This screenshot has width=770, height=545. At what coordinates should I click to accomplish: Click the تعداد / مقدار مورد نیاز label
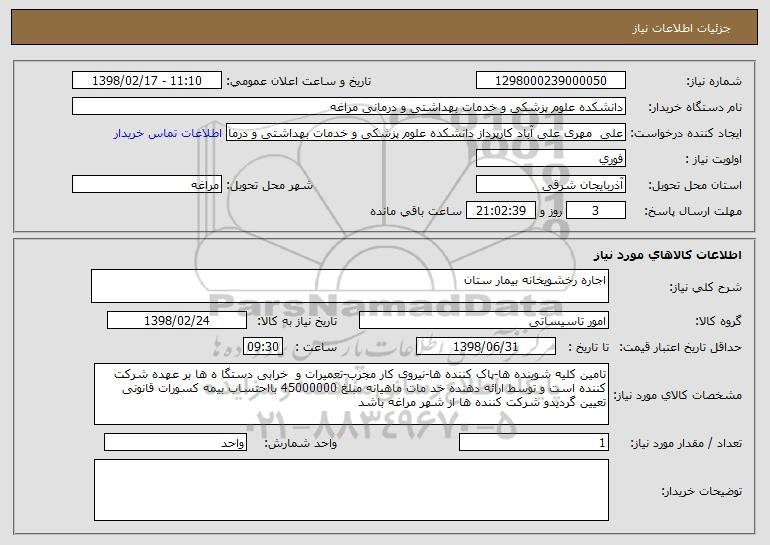click(686, 443)
